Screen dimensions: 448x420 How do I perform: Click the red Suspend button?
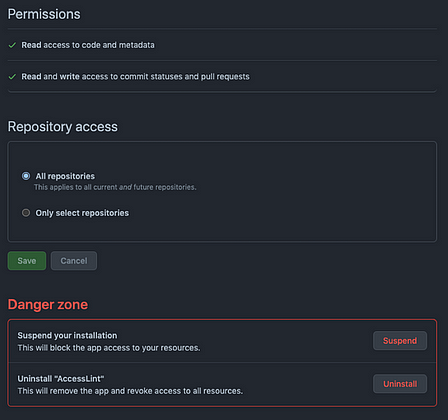click(x=400, y=341)
